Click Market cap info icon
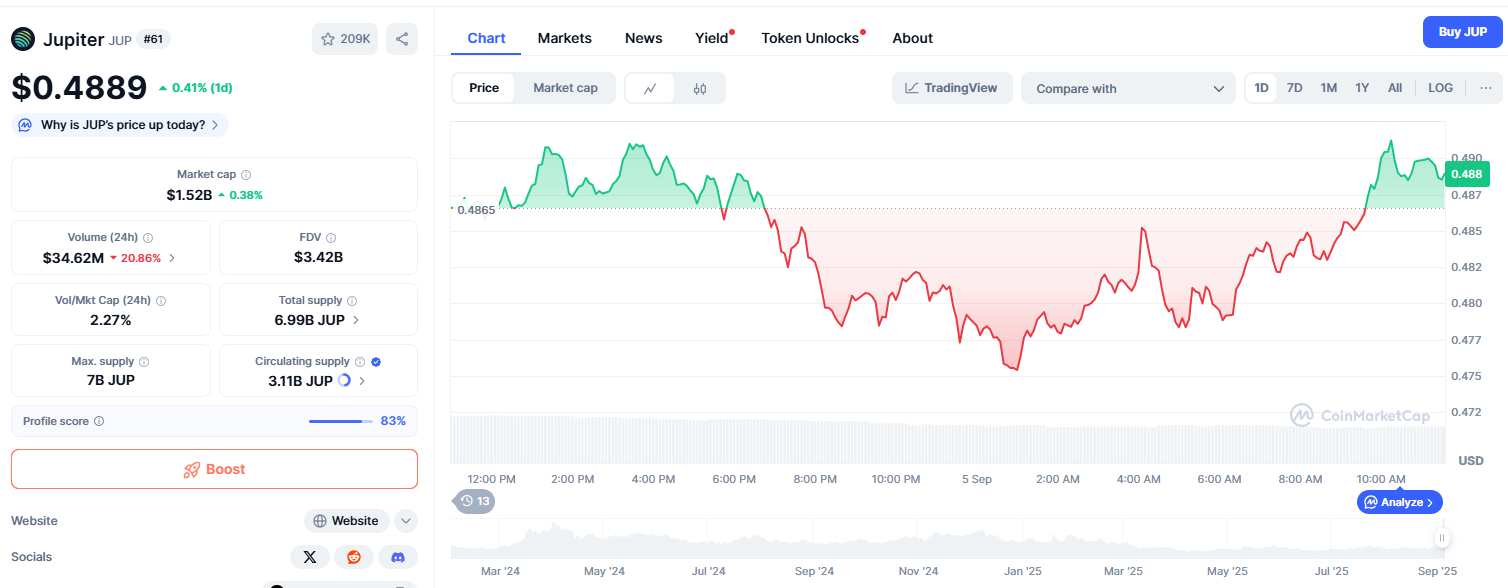The height and width of the screenshot is (588, 1508). pos(246,174)
